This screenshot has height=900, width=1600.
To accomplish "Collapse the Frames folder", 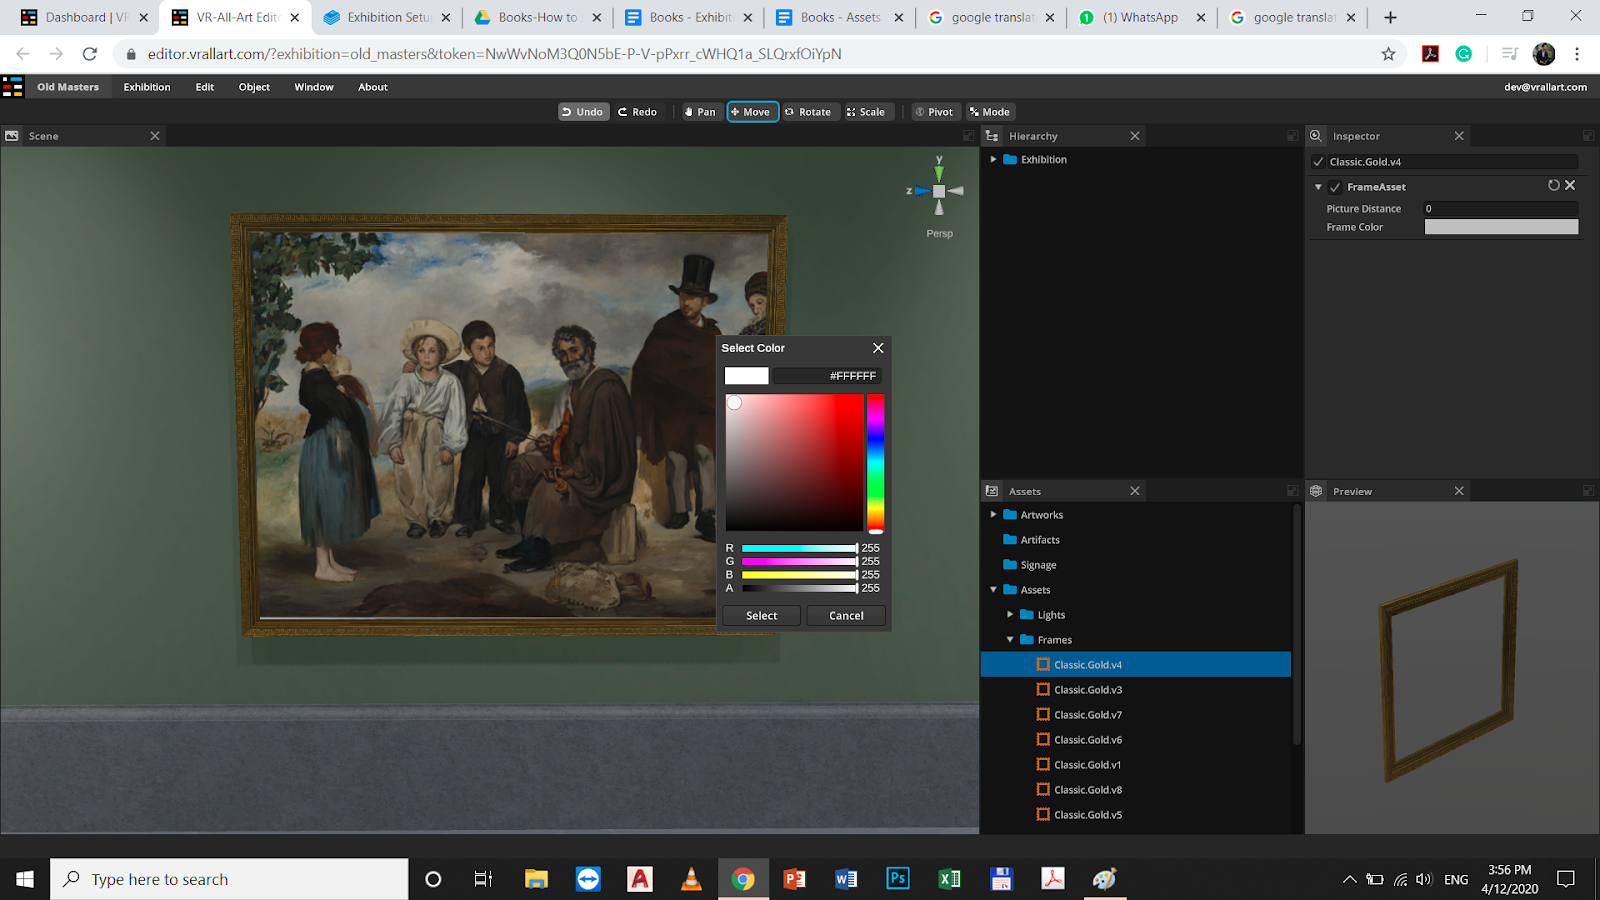I will 1010,640.
